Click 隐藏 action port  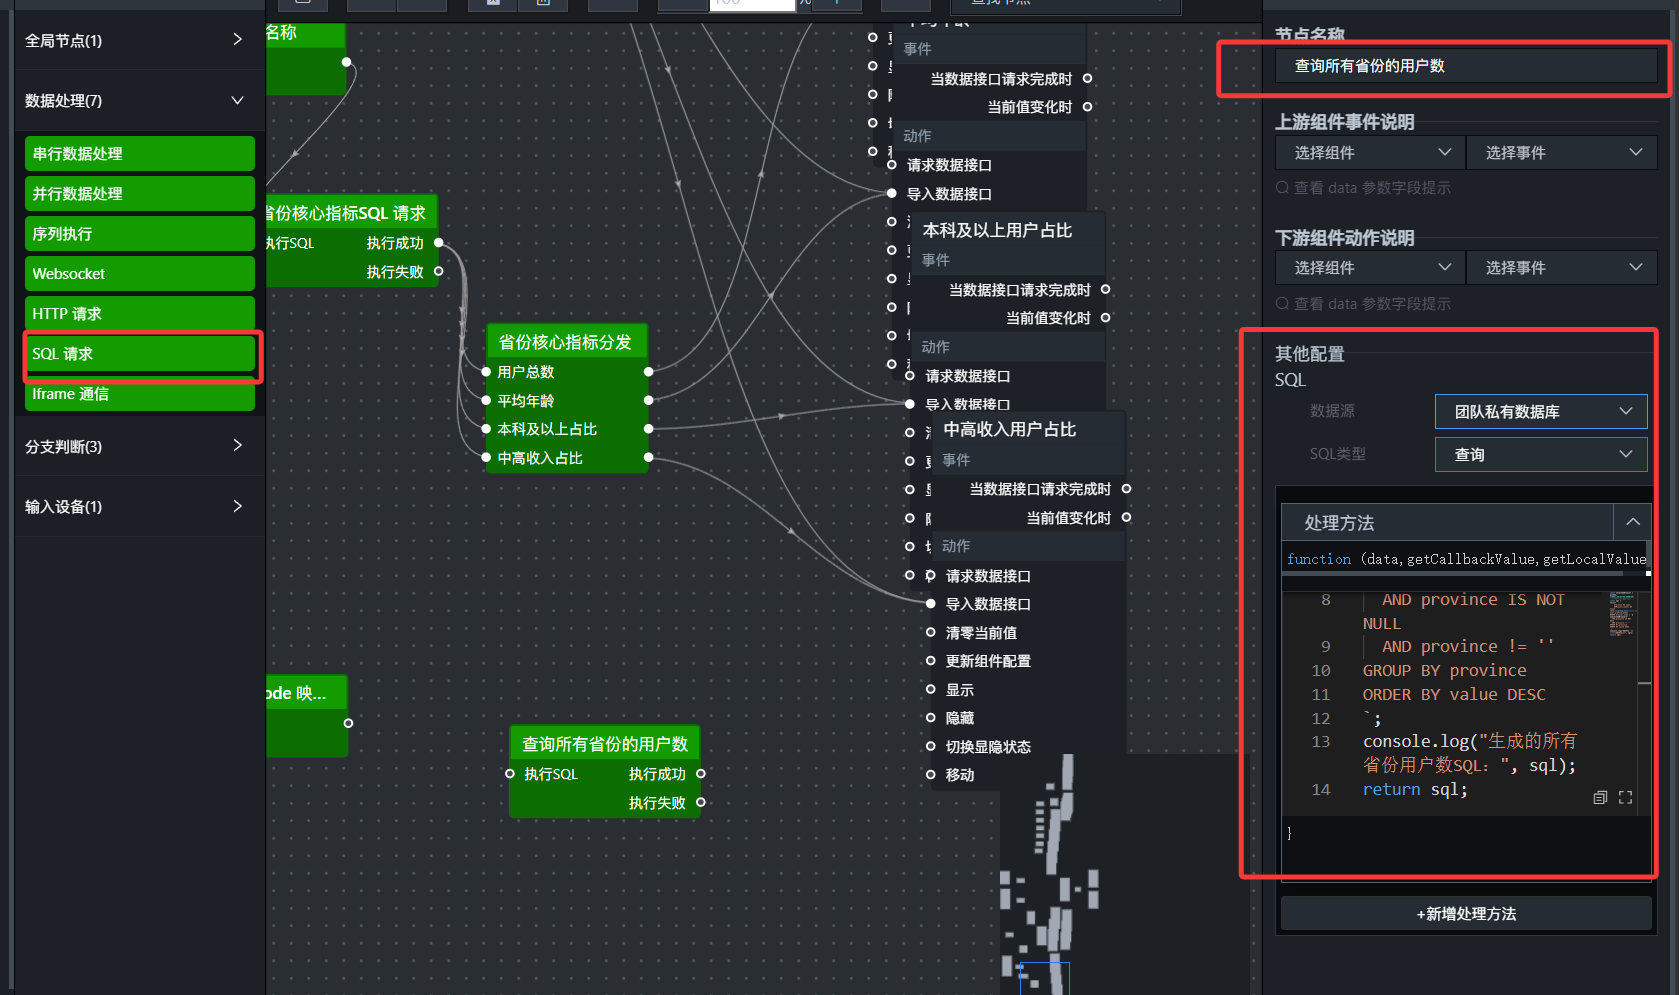click(x=931, y=717)
